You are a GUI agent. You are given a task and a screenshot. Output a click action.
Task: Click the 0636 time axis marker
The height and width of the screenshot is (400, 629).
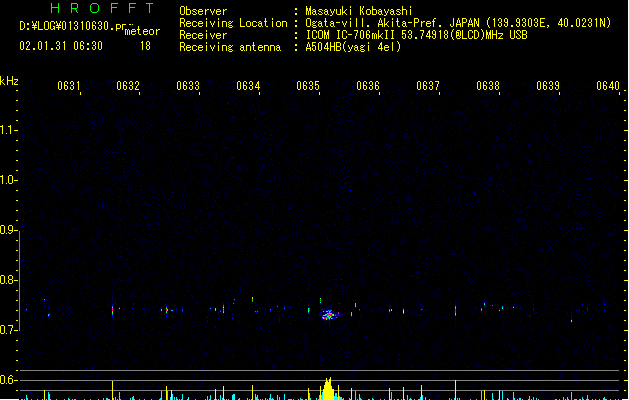[x=368, y=86]
